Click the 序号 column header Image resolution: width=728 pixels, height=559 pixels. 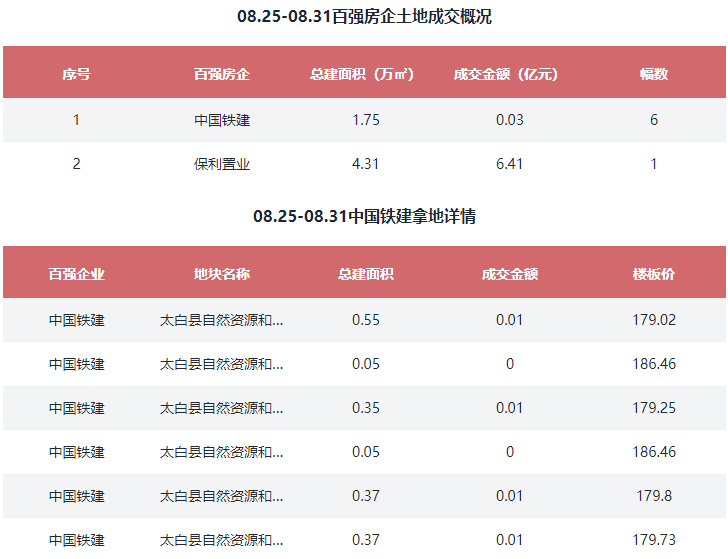[x=76, y=74]
